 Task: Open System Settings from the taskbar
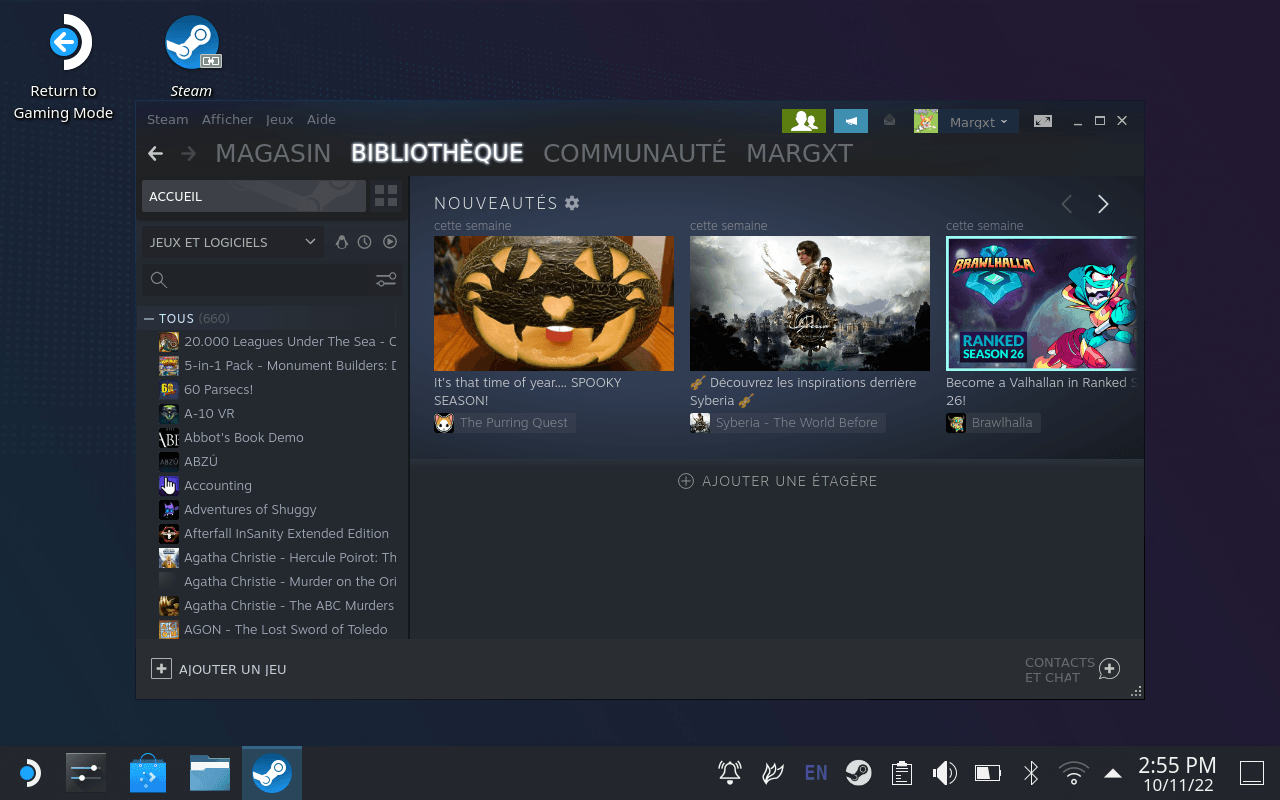(86, 773)
